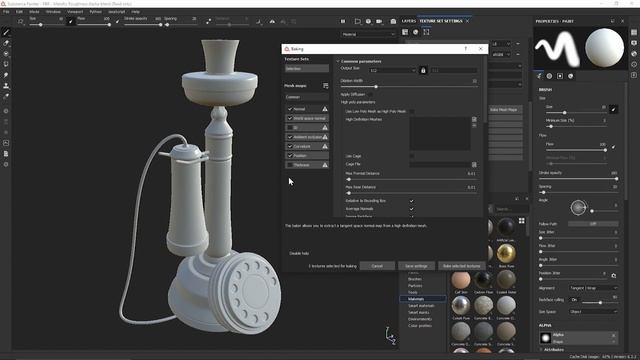Open the File menu
Image resolution: width=640 pixels, height=360 pixels.
click(6, 12)
